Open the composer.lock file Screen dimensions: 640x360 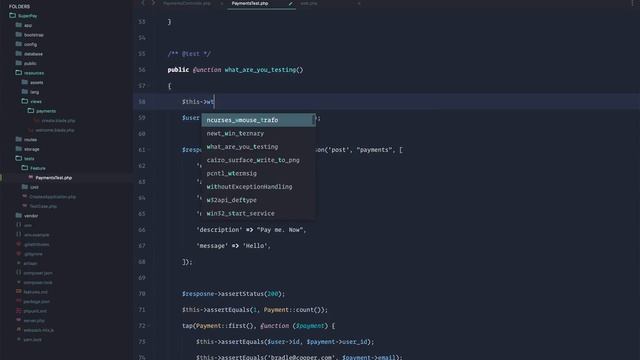click(x=38, y=282)
